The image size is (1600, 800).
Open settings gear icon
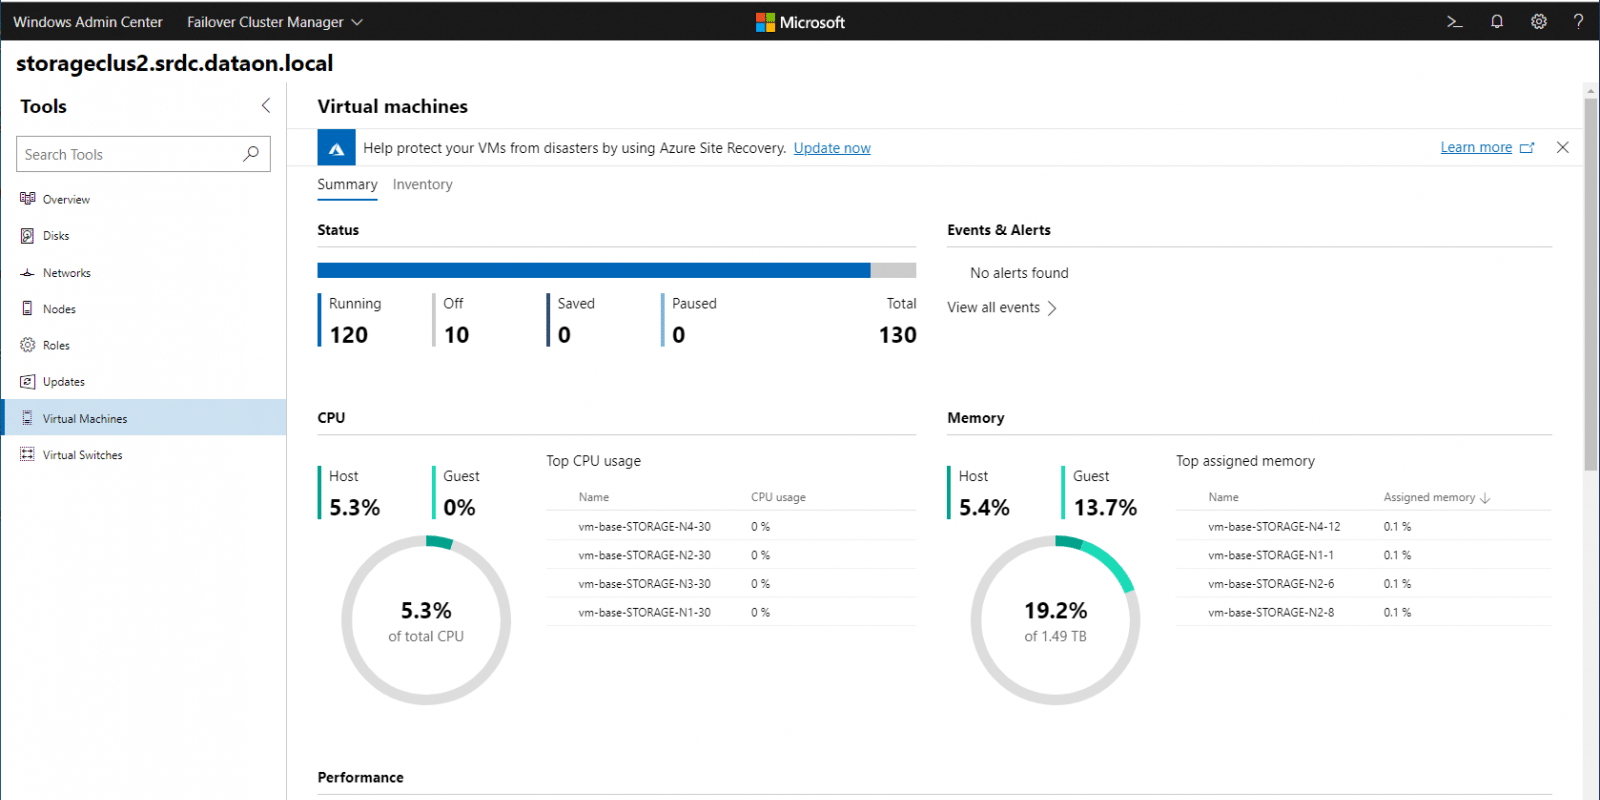(x=1539, y=21)
